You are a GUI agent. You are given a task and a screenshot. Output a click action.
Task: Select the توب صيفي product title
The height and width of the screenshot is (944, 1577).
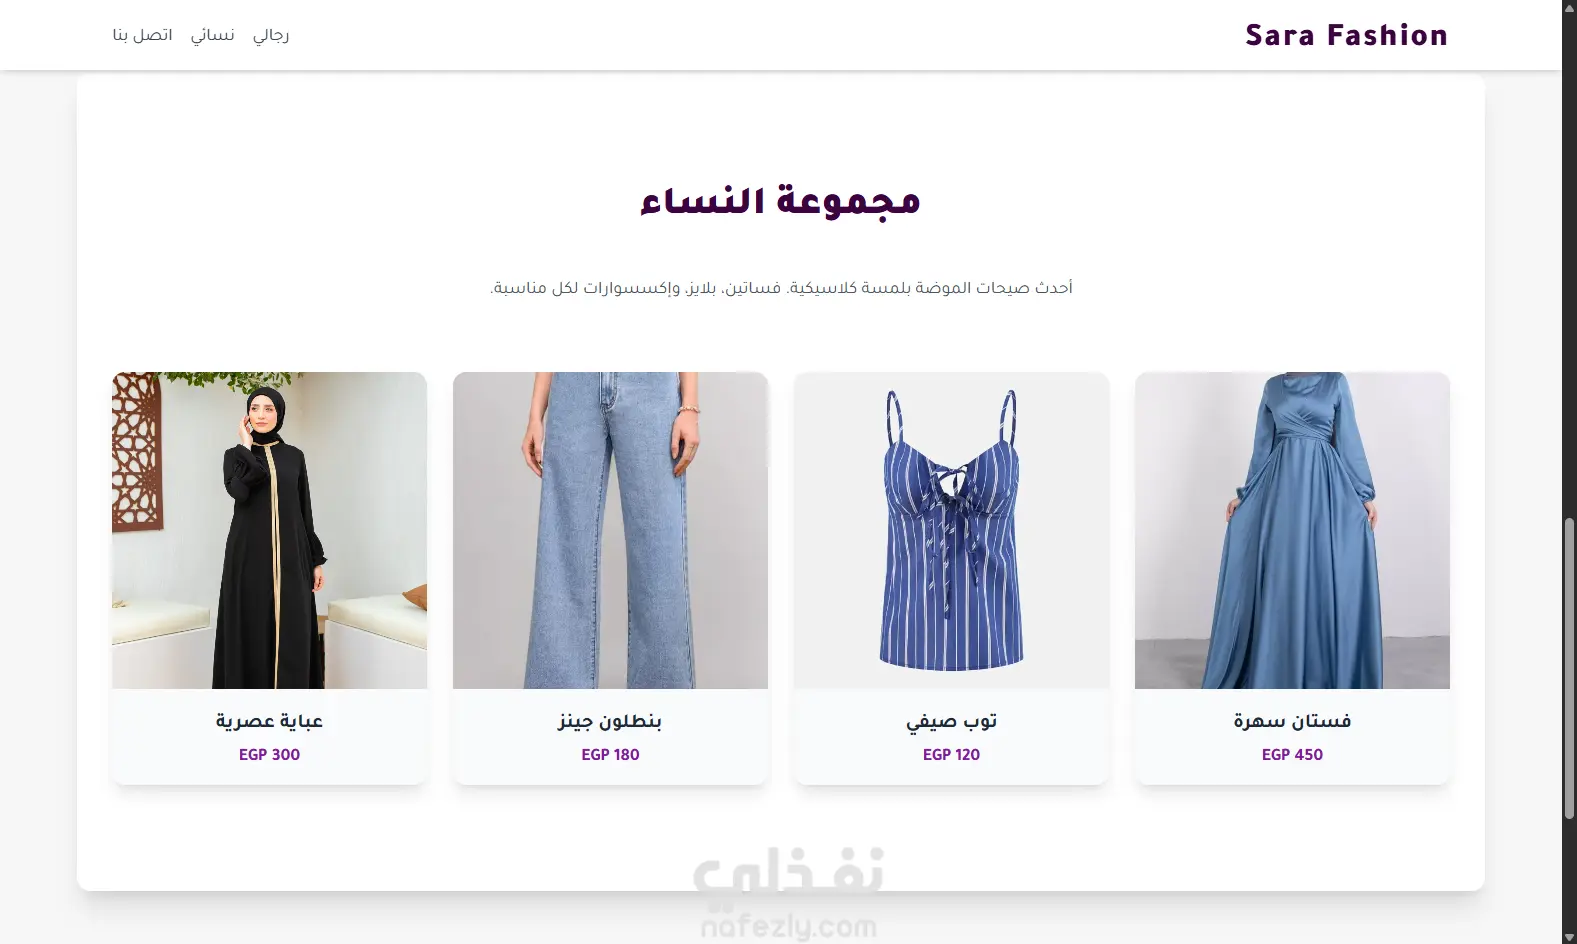point(951,721)
